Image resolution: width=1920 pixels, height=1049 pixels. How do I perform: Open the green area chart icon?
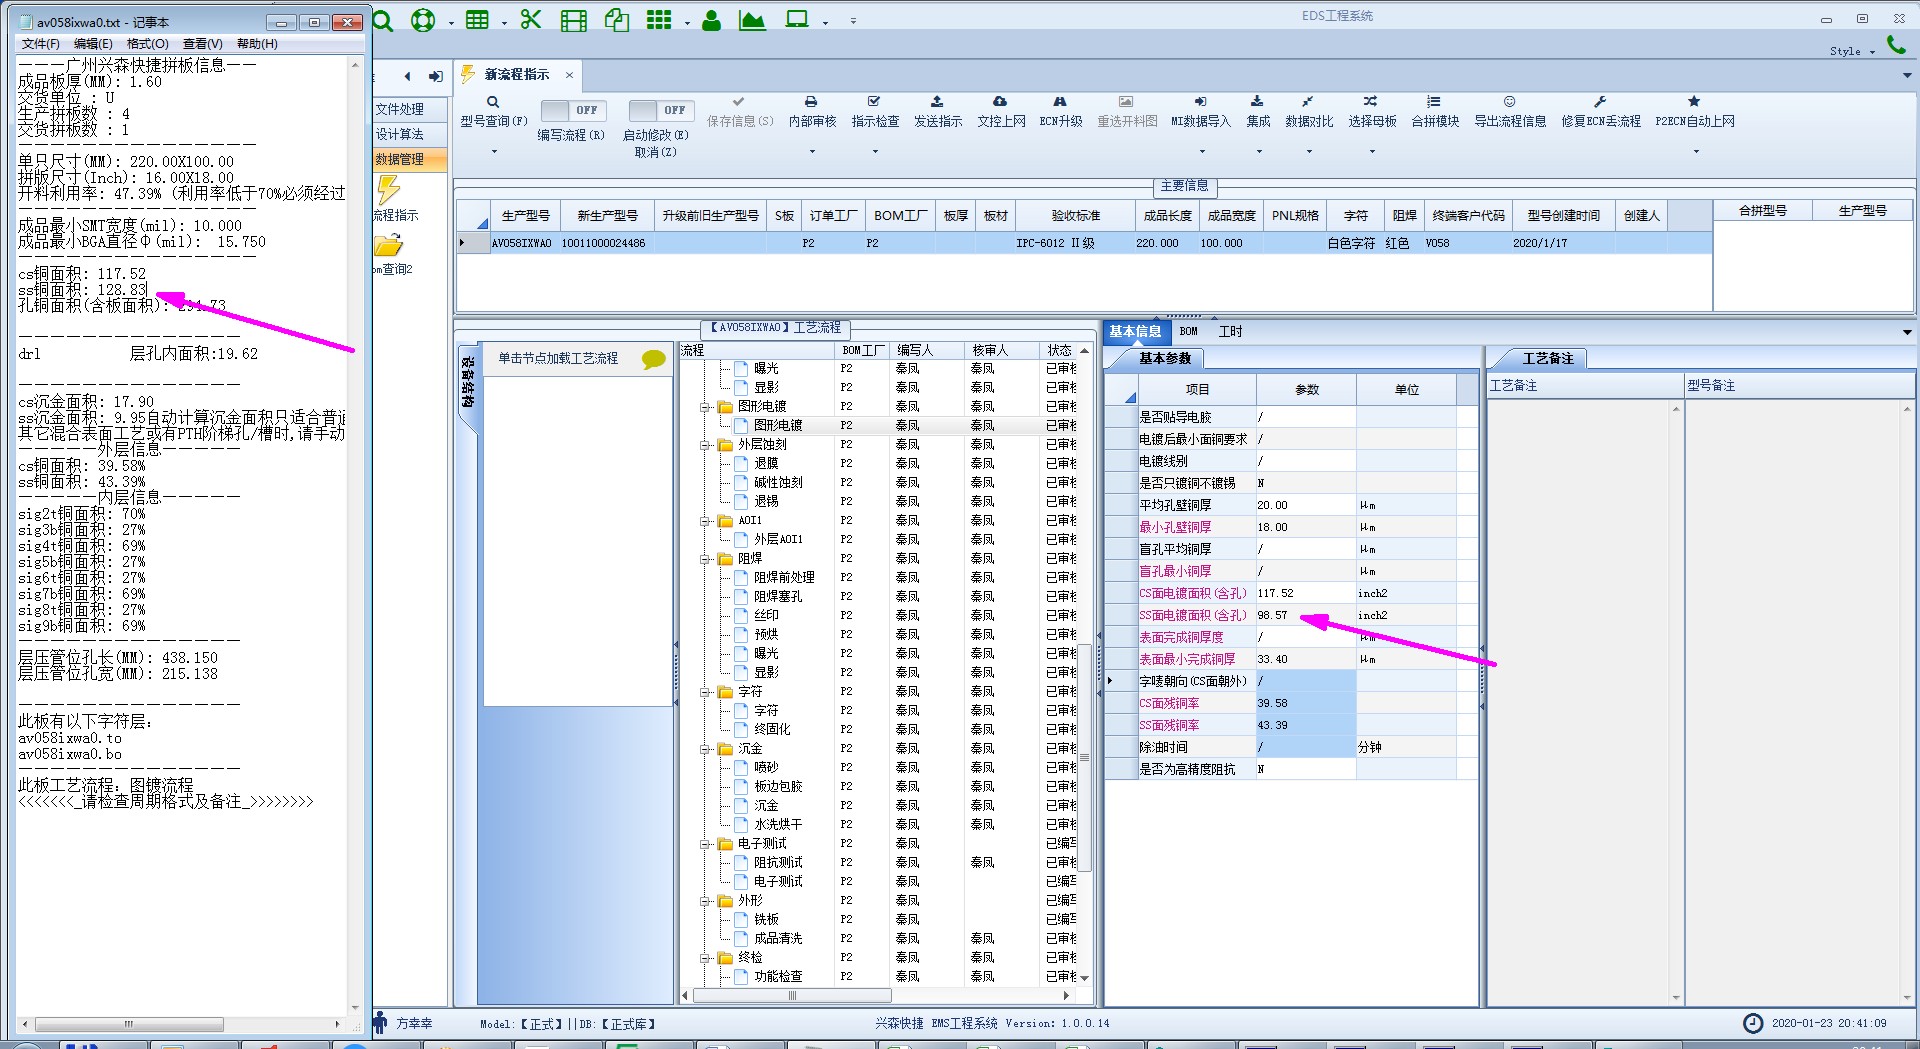point(752,20)
